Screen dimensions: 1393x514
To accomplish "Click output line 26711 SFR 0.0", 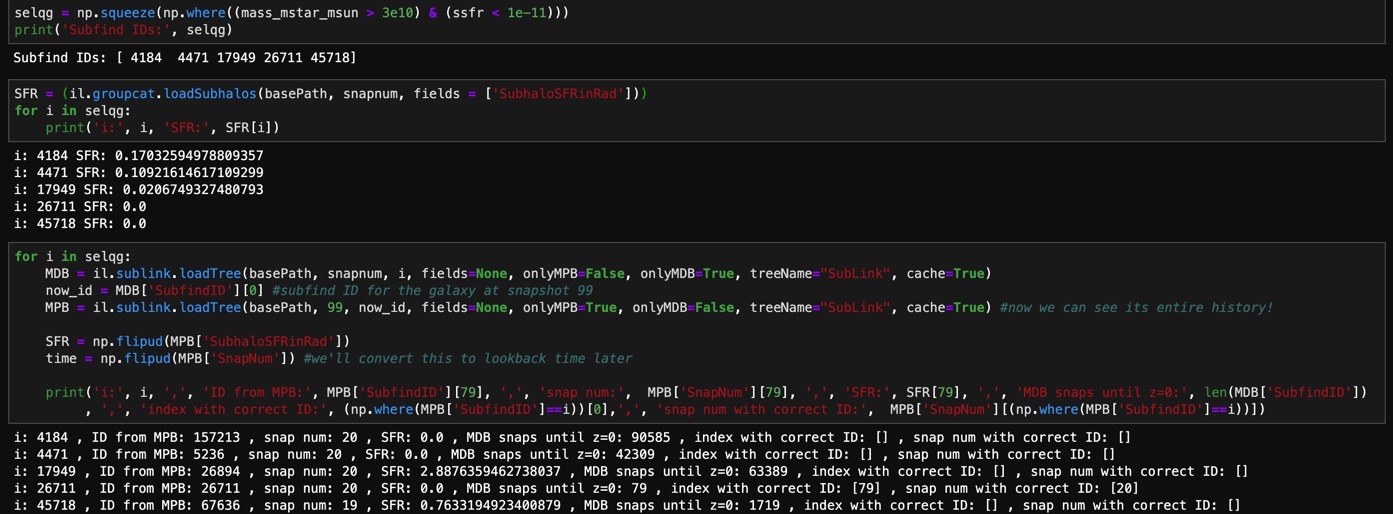I will point(80,207).
